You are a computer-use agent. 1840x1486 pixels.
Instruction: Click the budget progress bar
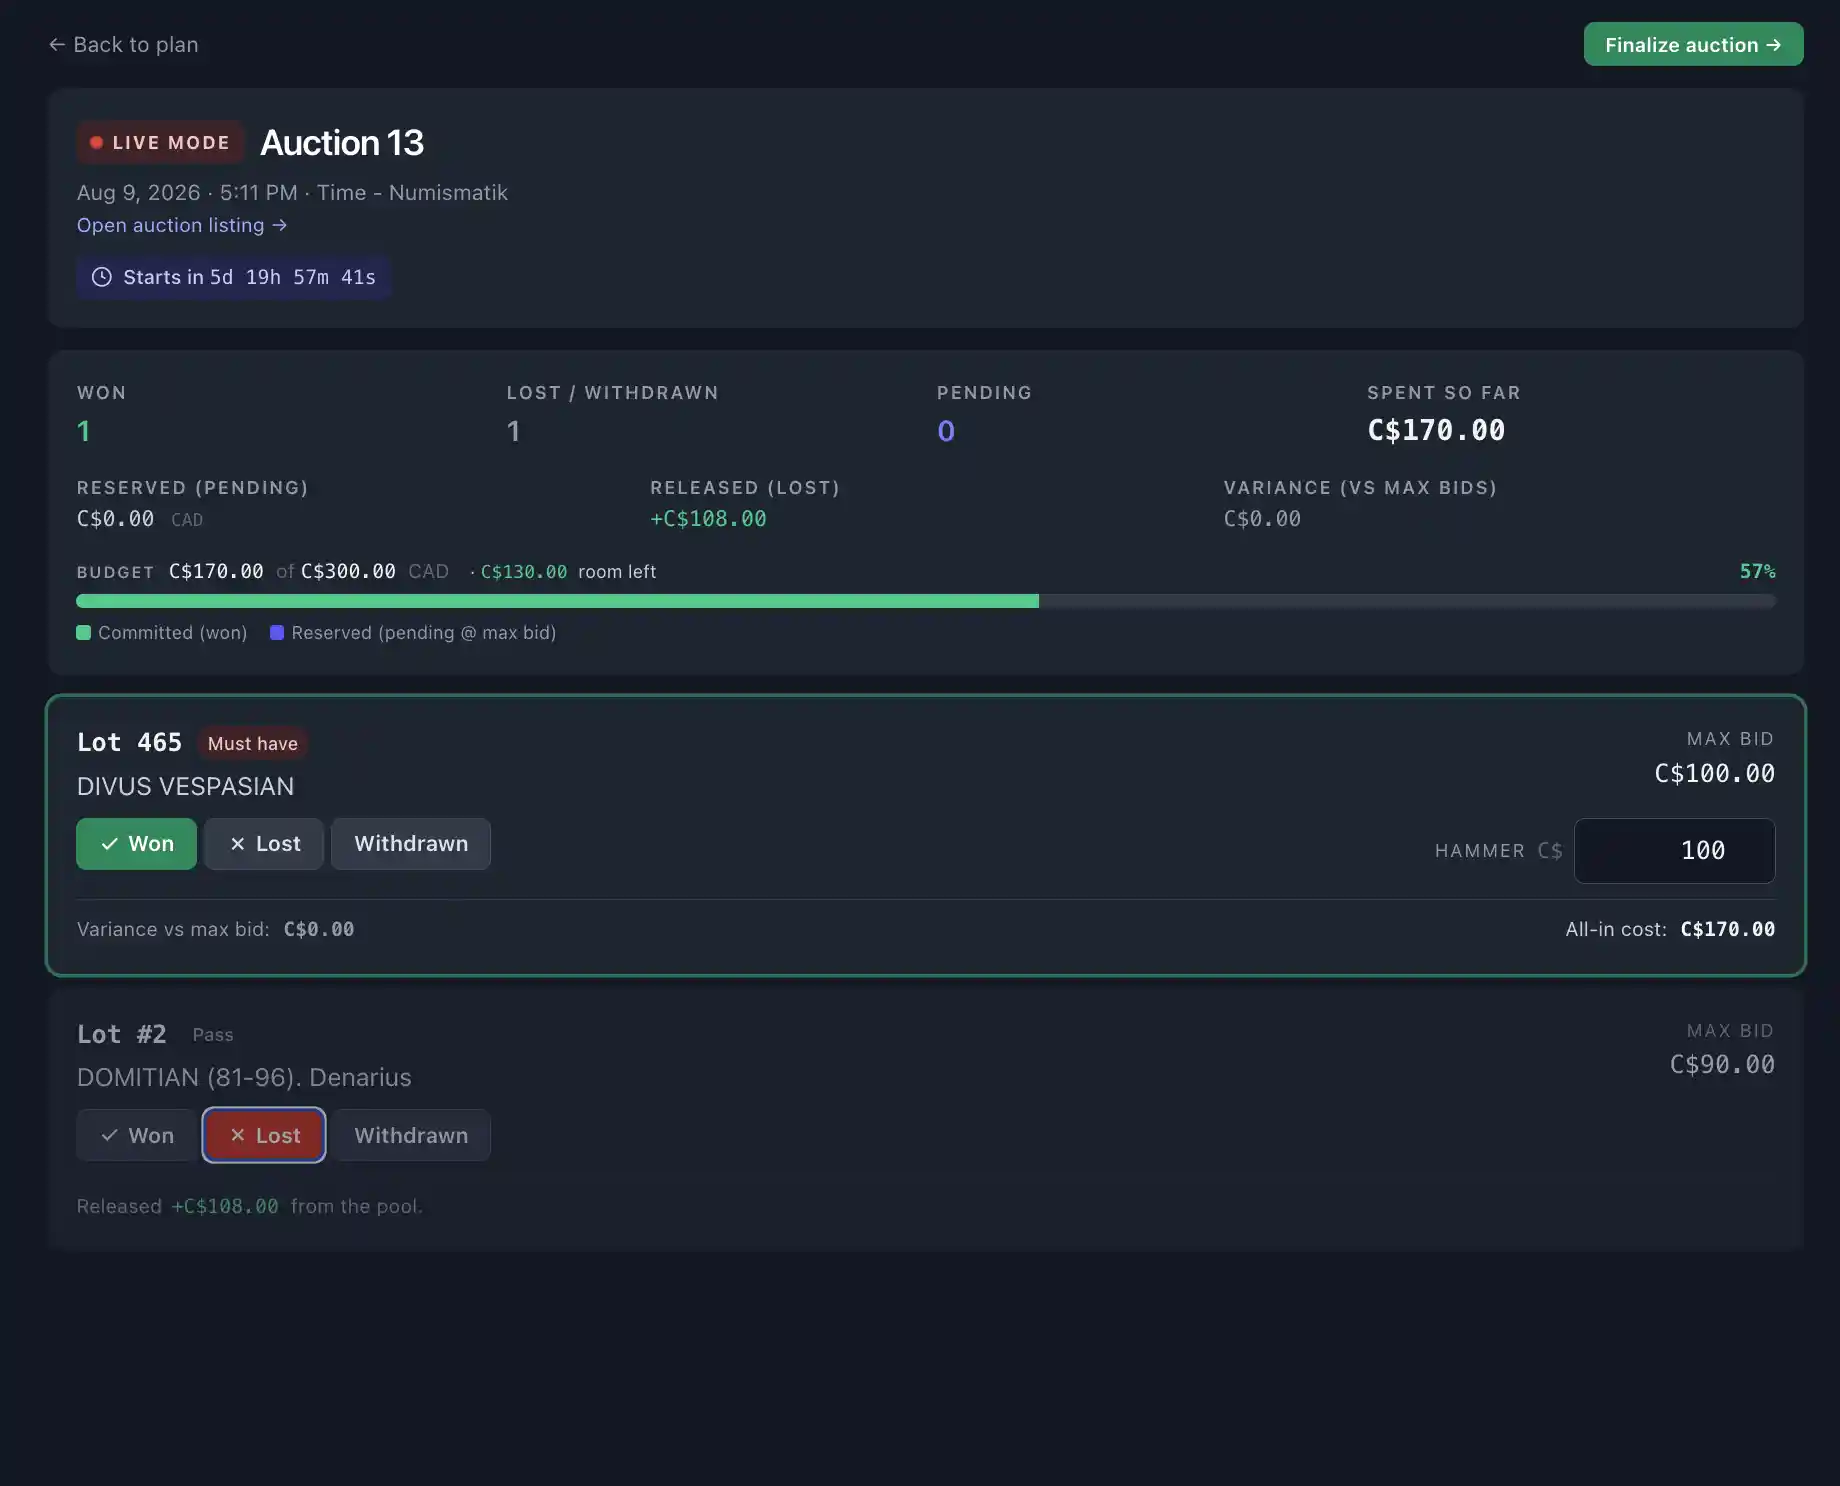coord(926,601)
